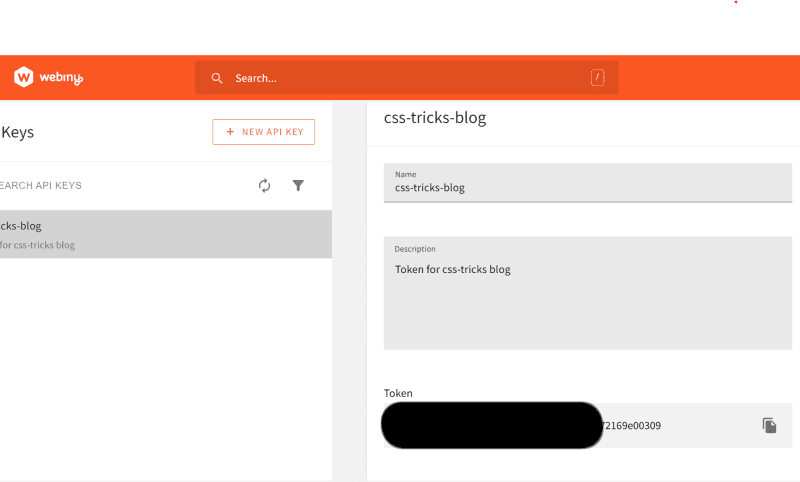Click the css-tricks-blog form heading
This screenshot has height=482, width=800.
pos(435,118)
